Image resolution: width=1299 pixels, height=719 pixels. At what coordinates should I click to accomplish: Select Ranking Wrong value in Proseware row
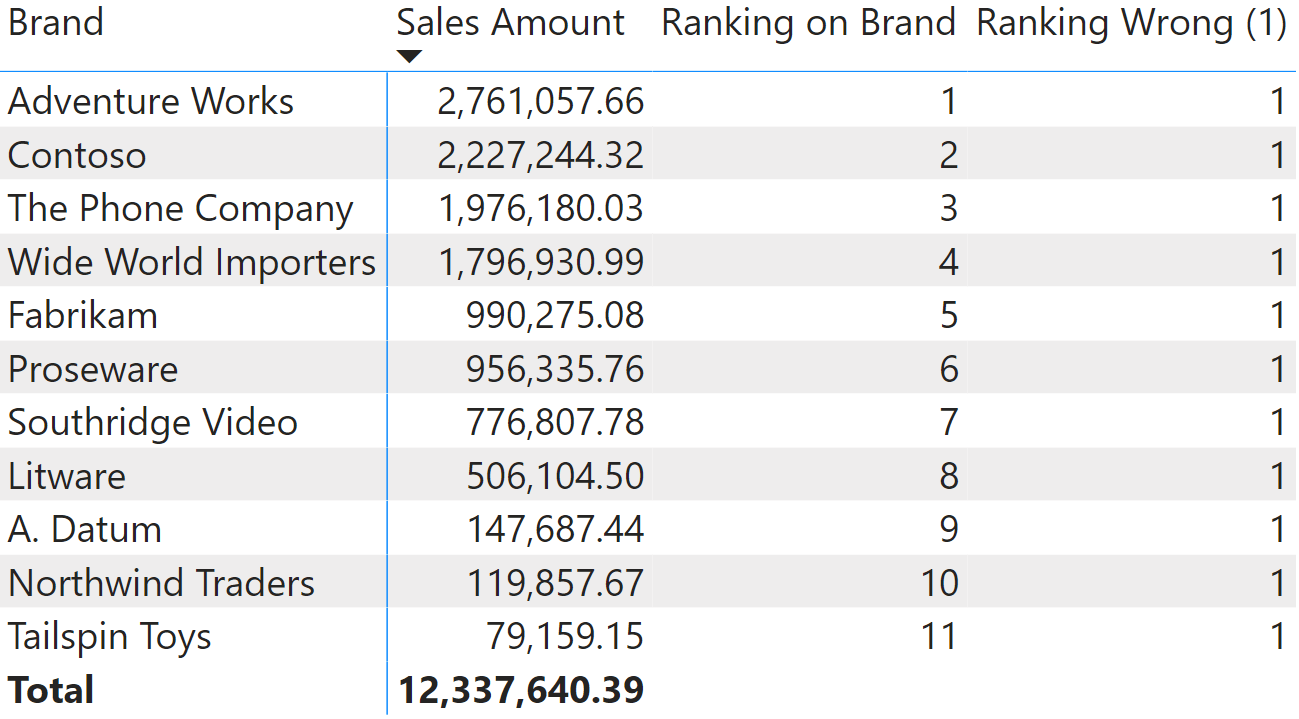[1277, 369]
